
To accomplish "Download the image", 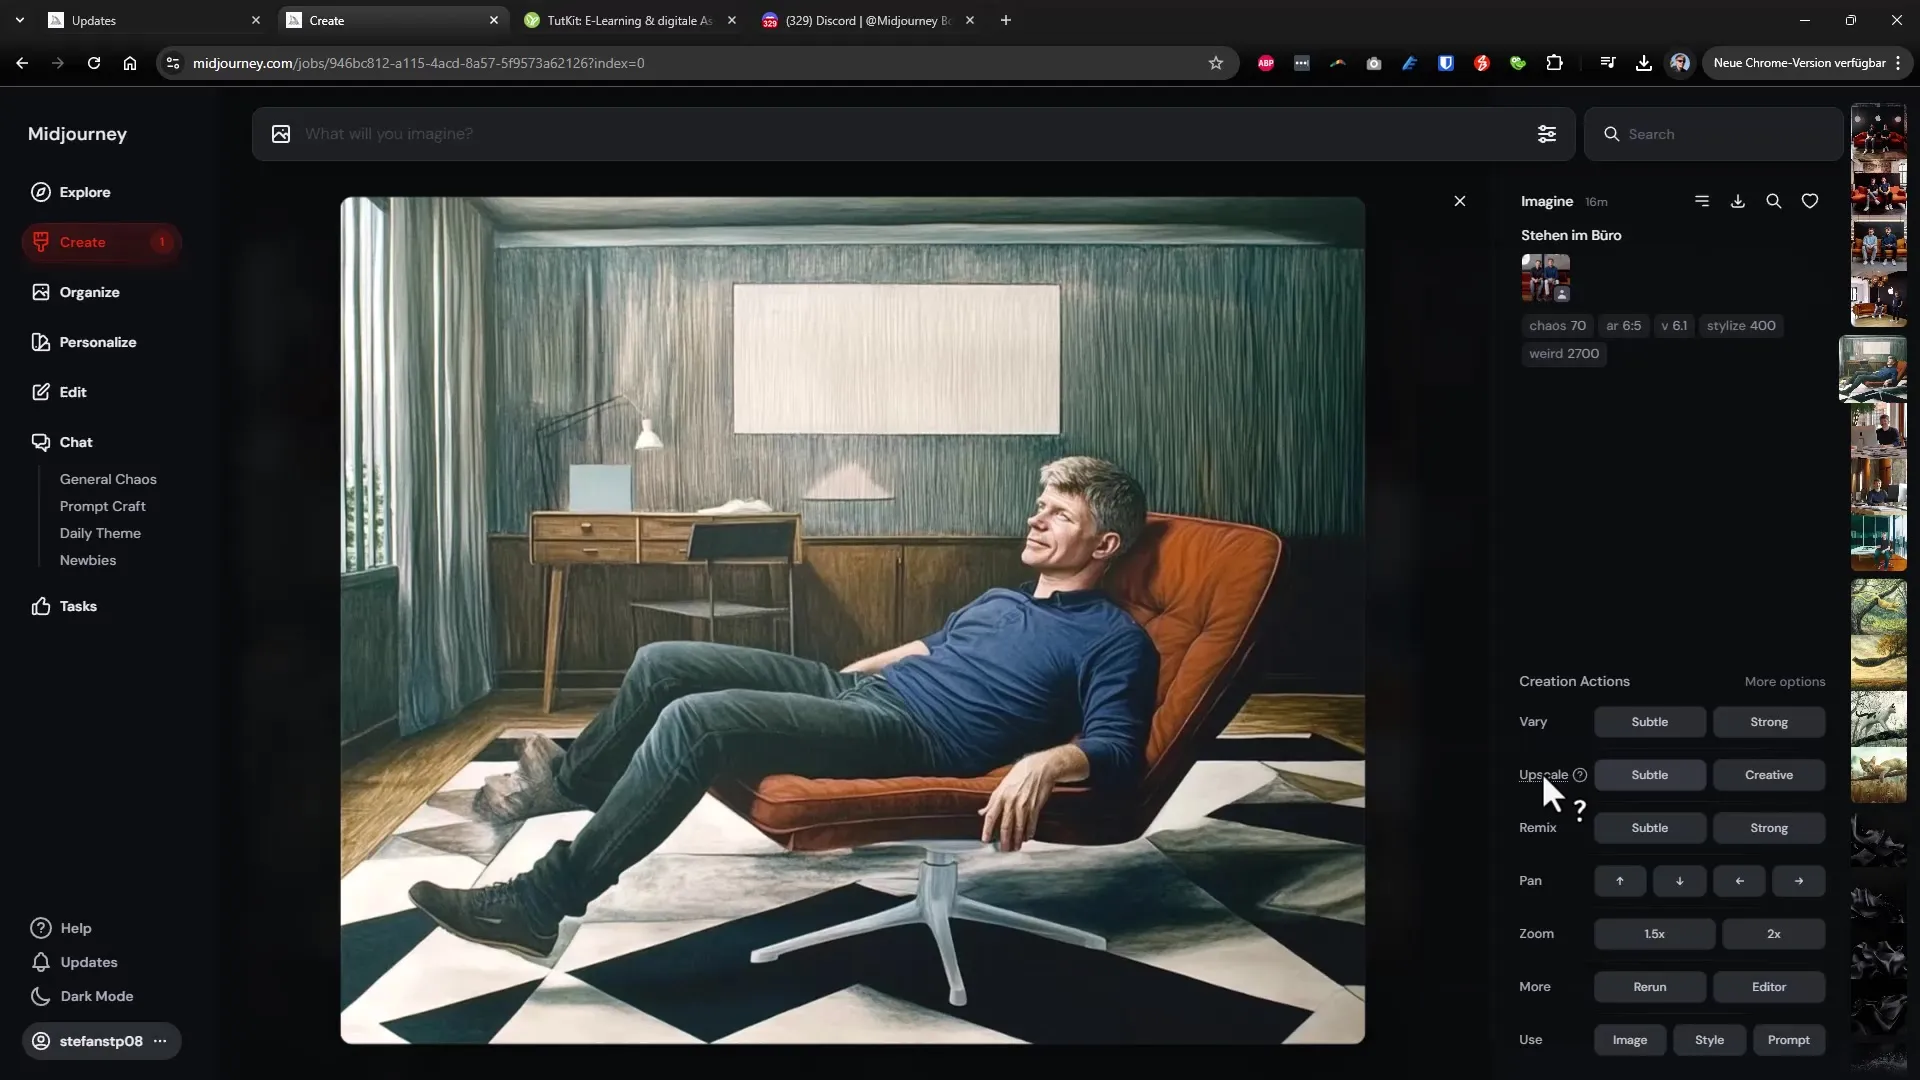I will (x=1738, y=201).
